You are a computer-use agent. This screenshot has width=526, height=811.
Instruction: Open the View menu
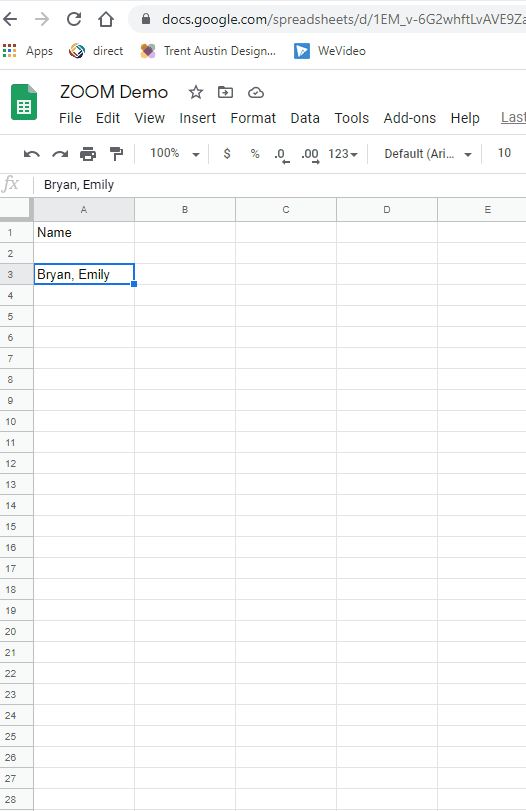click(149, 118)
